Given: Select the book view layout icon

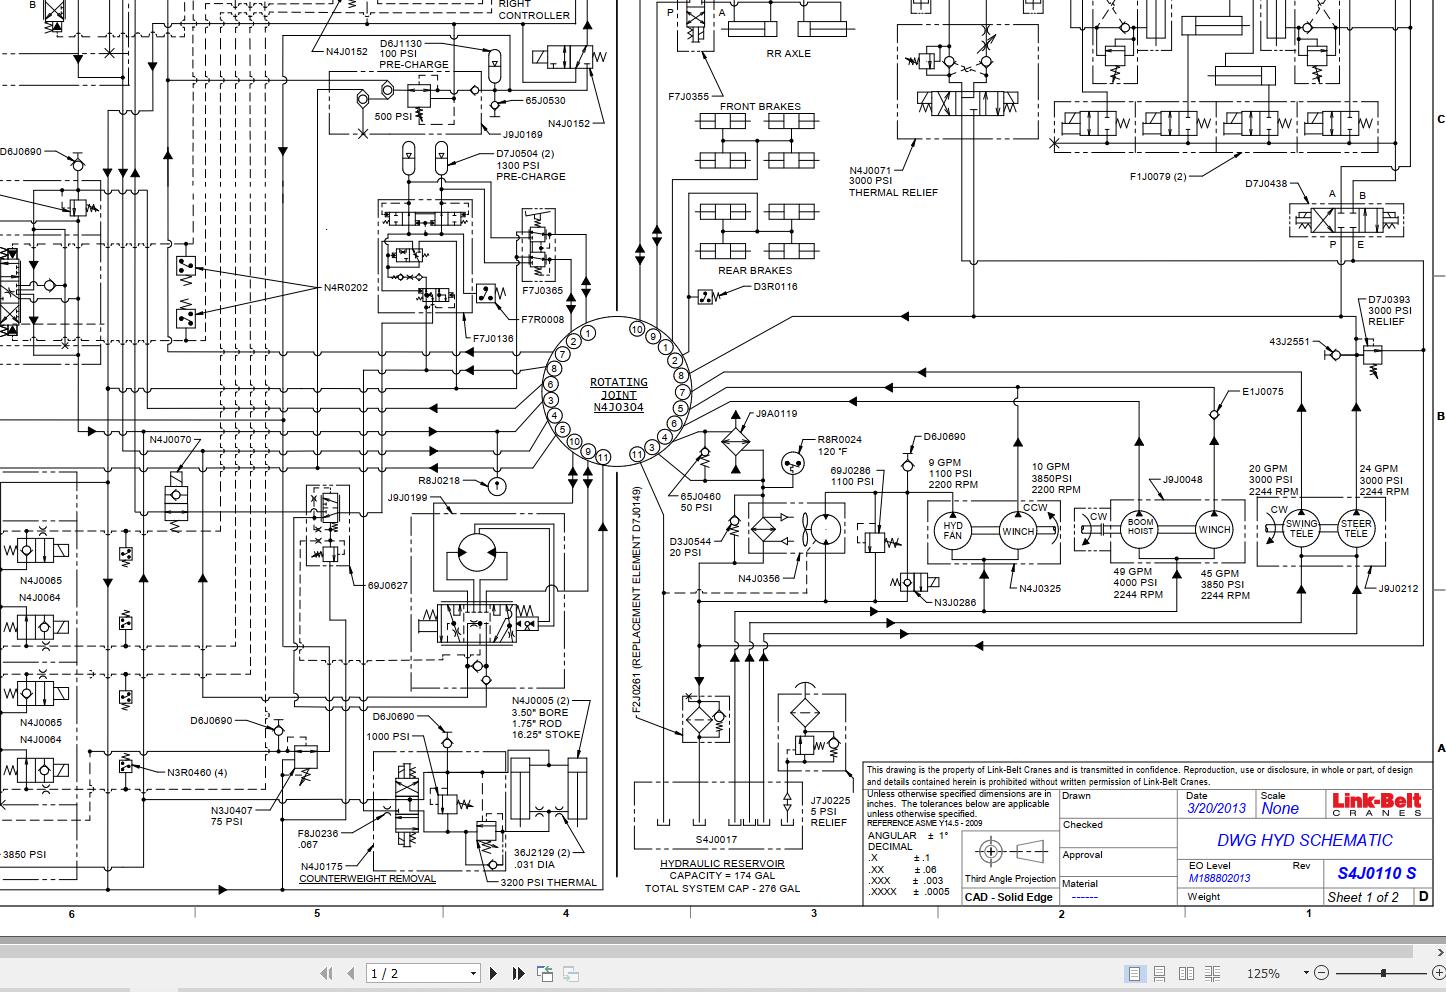Looking at the screenshot, I should [x=1212, y=973].
